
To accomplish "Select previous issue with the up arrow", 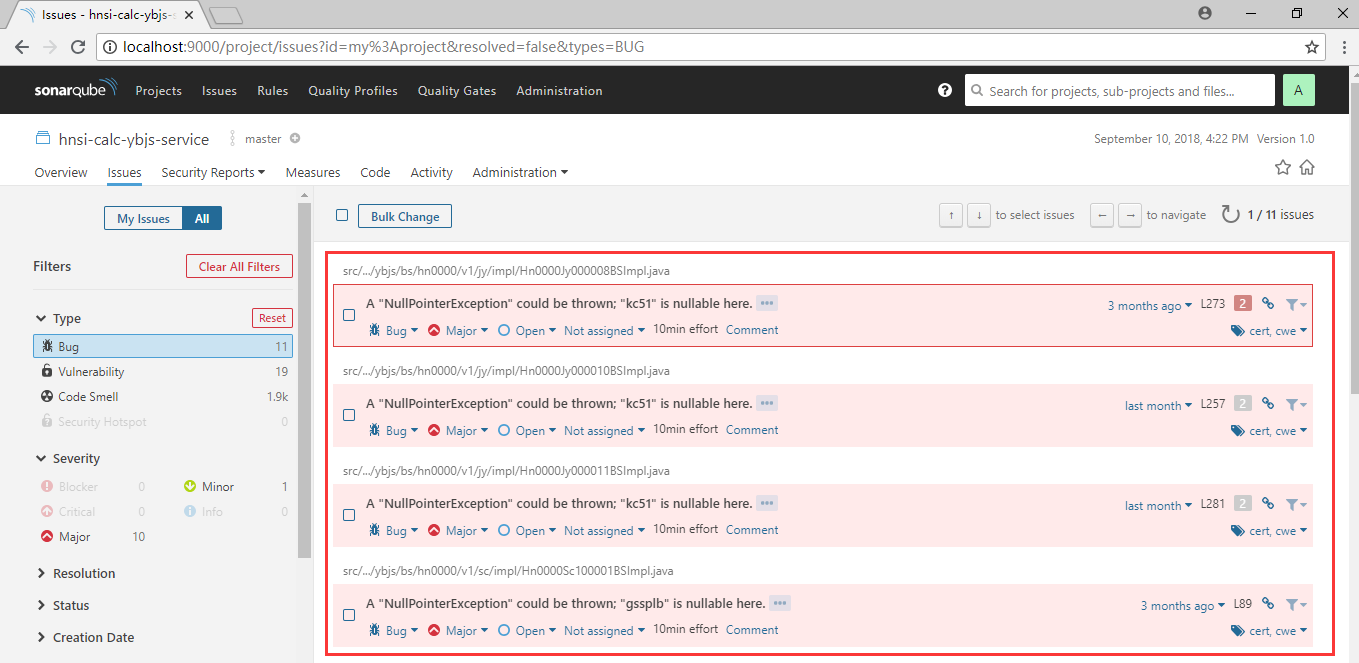I will click(x=951, y=215).
